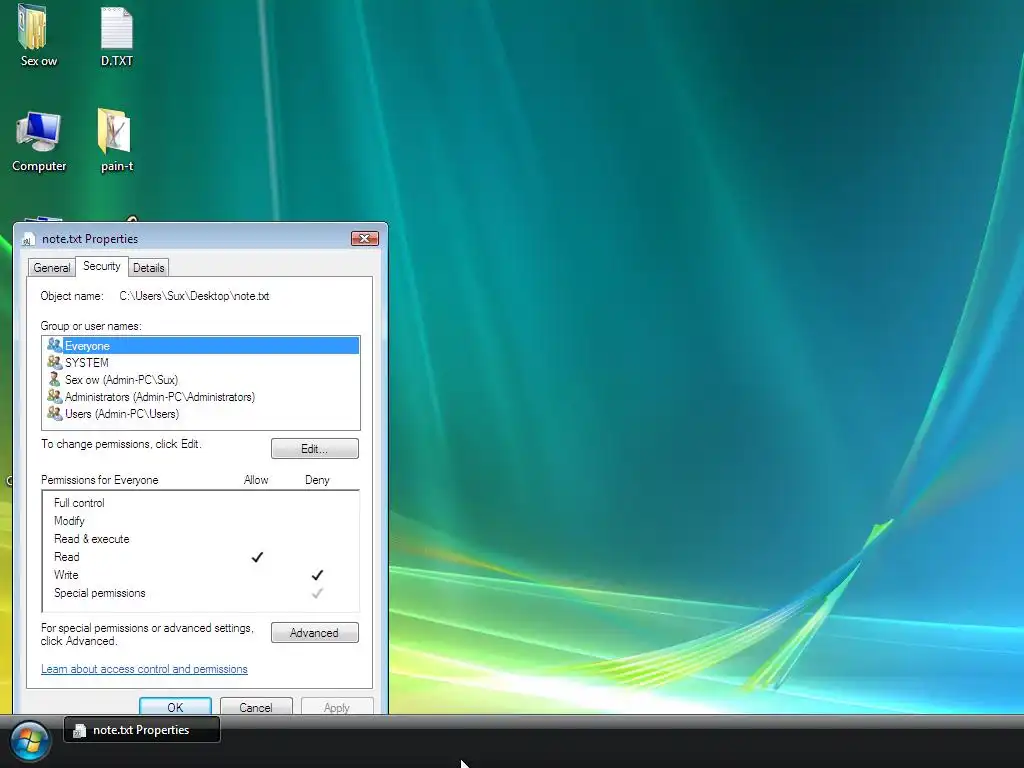Click the Special permissions label

coord(100,593)
